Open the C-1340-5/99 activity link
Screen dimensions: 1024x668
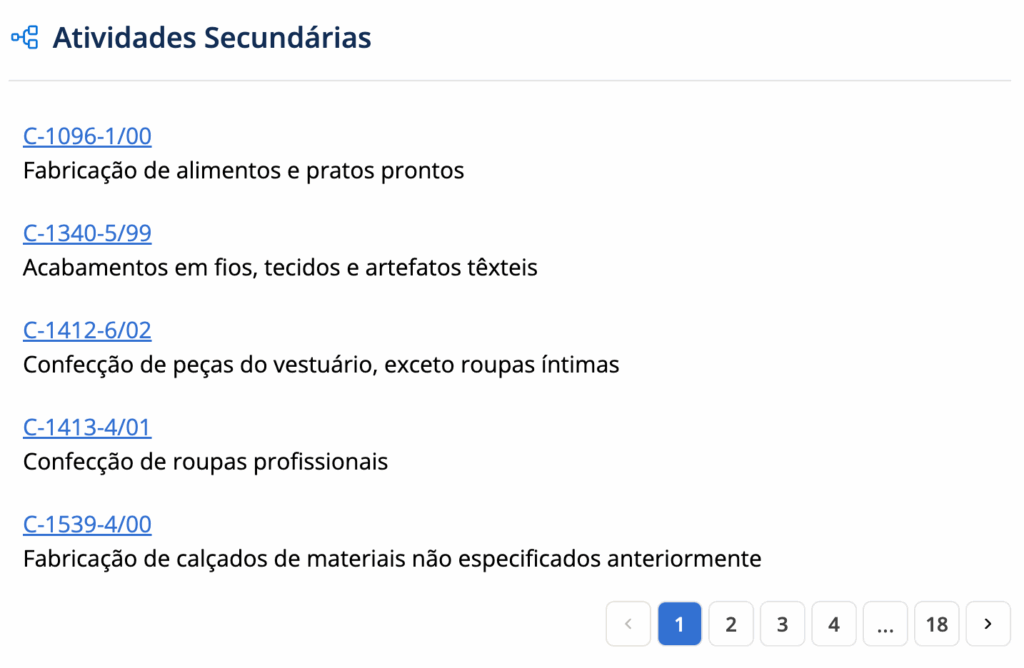coord(87,233)
